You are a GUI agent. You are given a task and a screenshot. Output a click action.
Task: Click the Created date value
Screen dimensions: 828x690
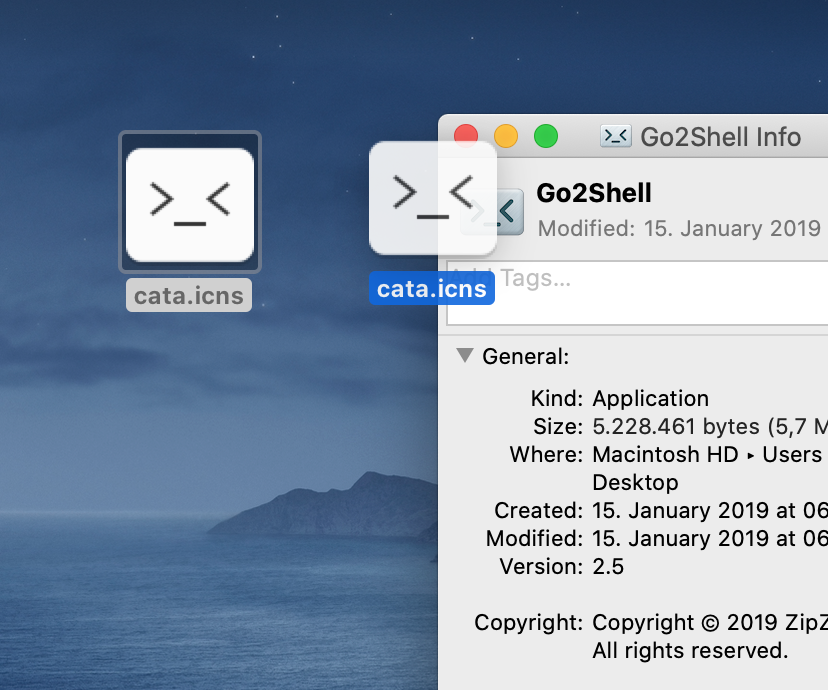[x=710, y=511]
